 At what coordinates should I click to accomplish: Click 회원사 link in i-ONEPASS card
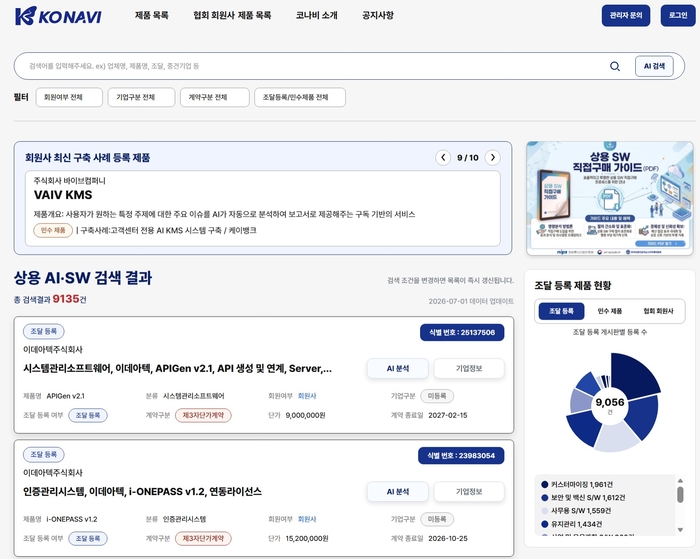307,519
